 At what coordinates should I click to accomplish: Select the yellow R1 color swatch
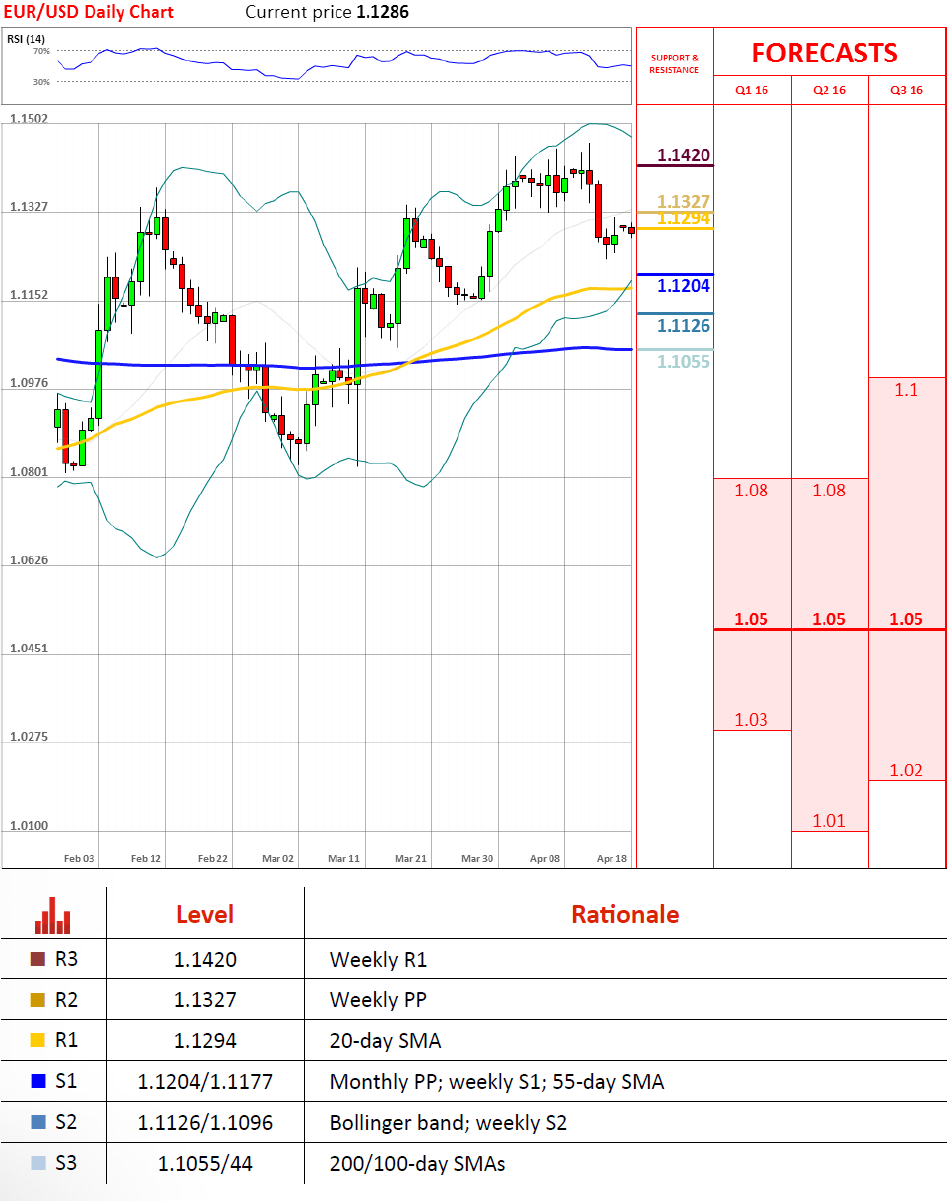[38, 1041]
